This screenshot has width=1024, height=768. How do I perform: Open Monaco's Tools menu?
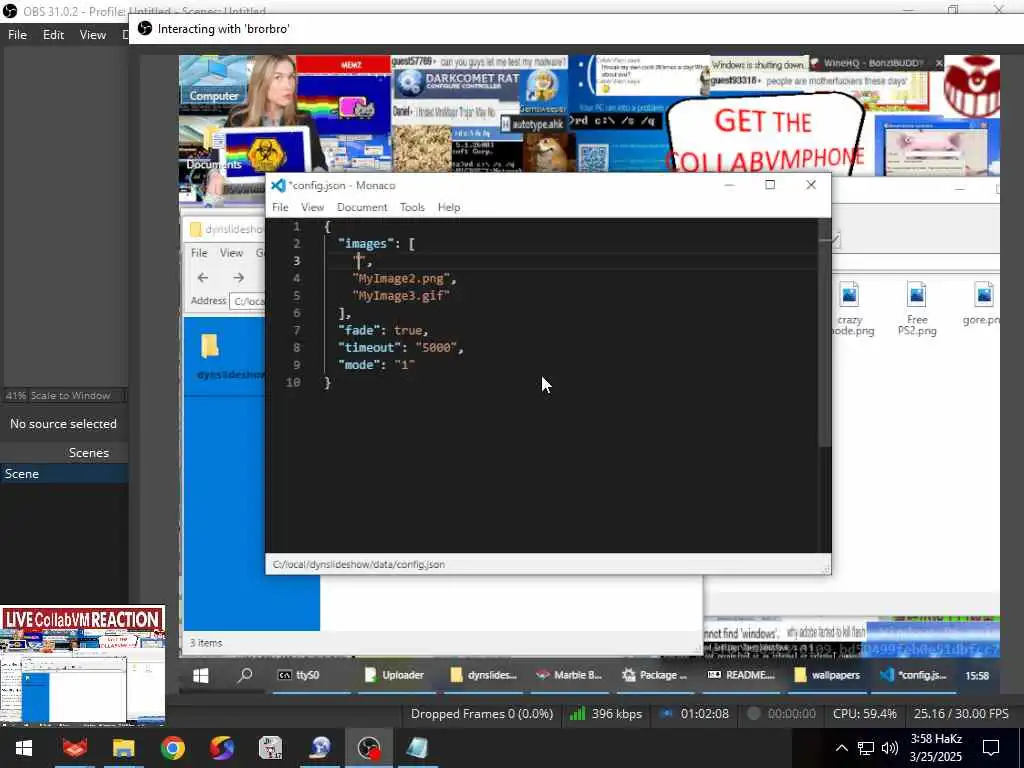(412, 207)
